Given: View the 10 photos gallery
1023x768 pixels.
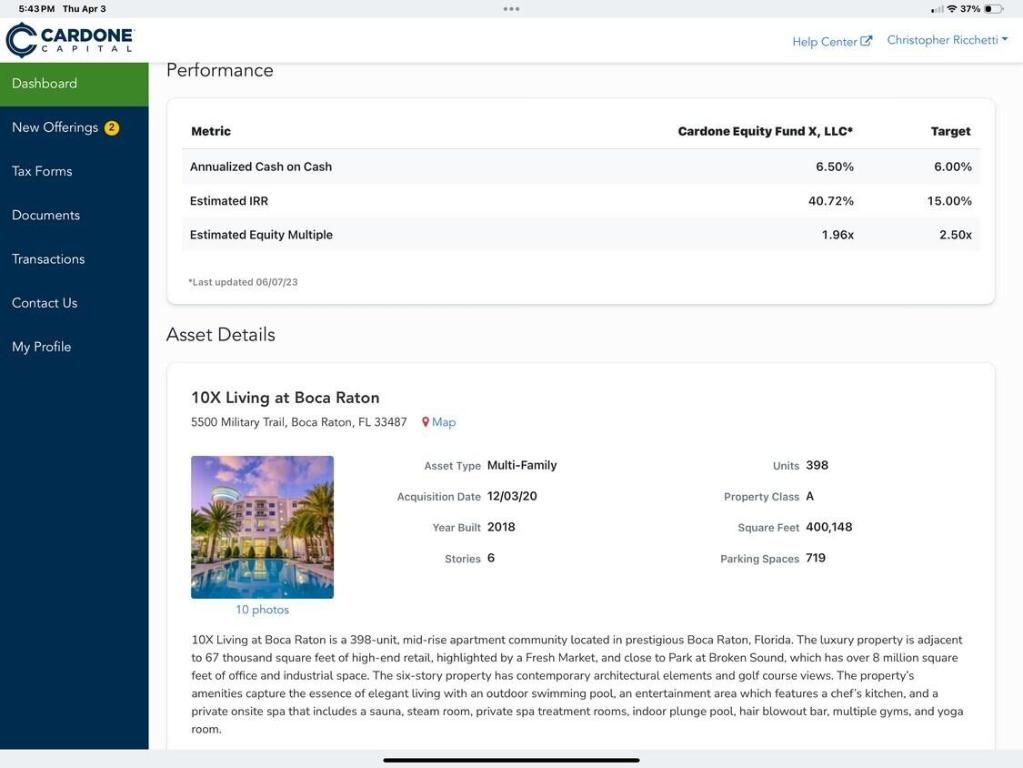Looking at the screenshot, I should click(x=262, y=608).
